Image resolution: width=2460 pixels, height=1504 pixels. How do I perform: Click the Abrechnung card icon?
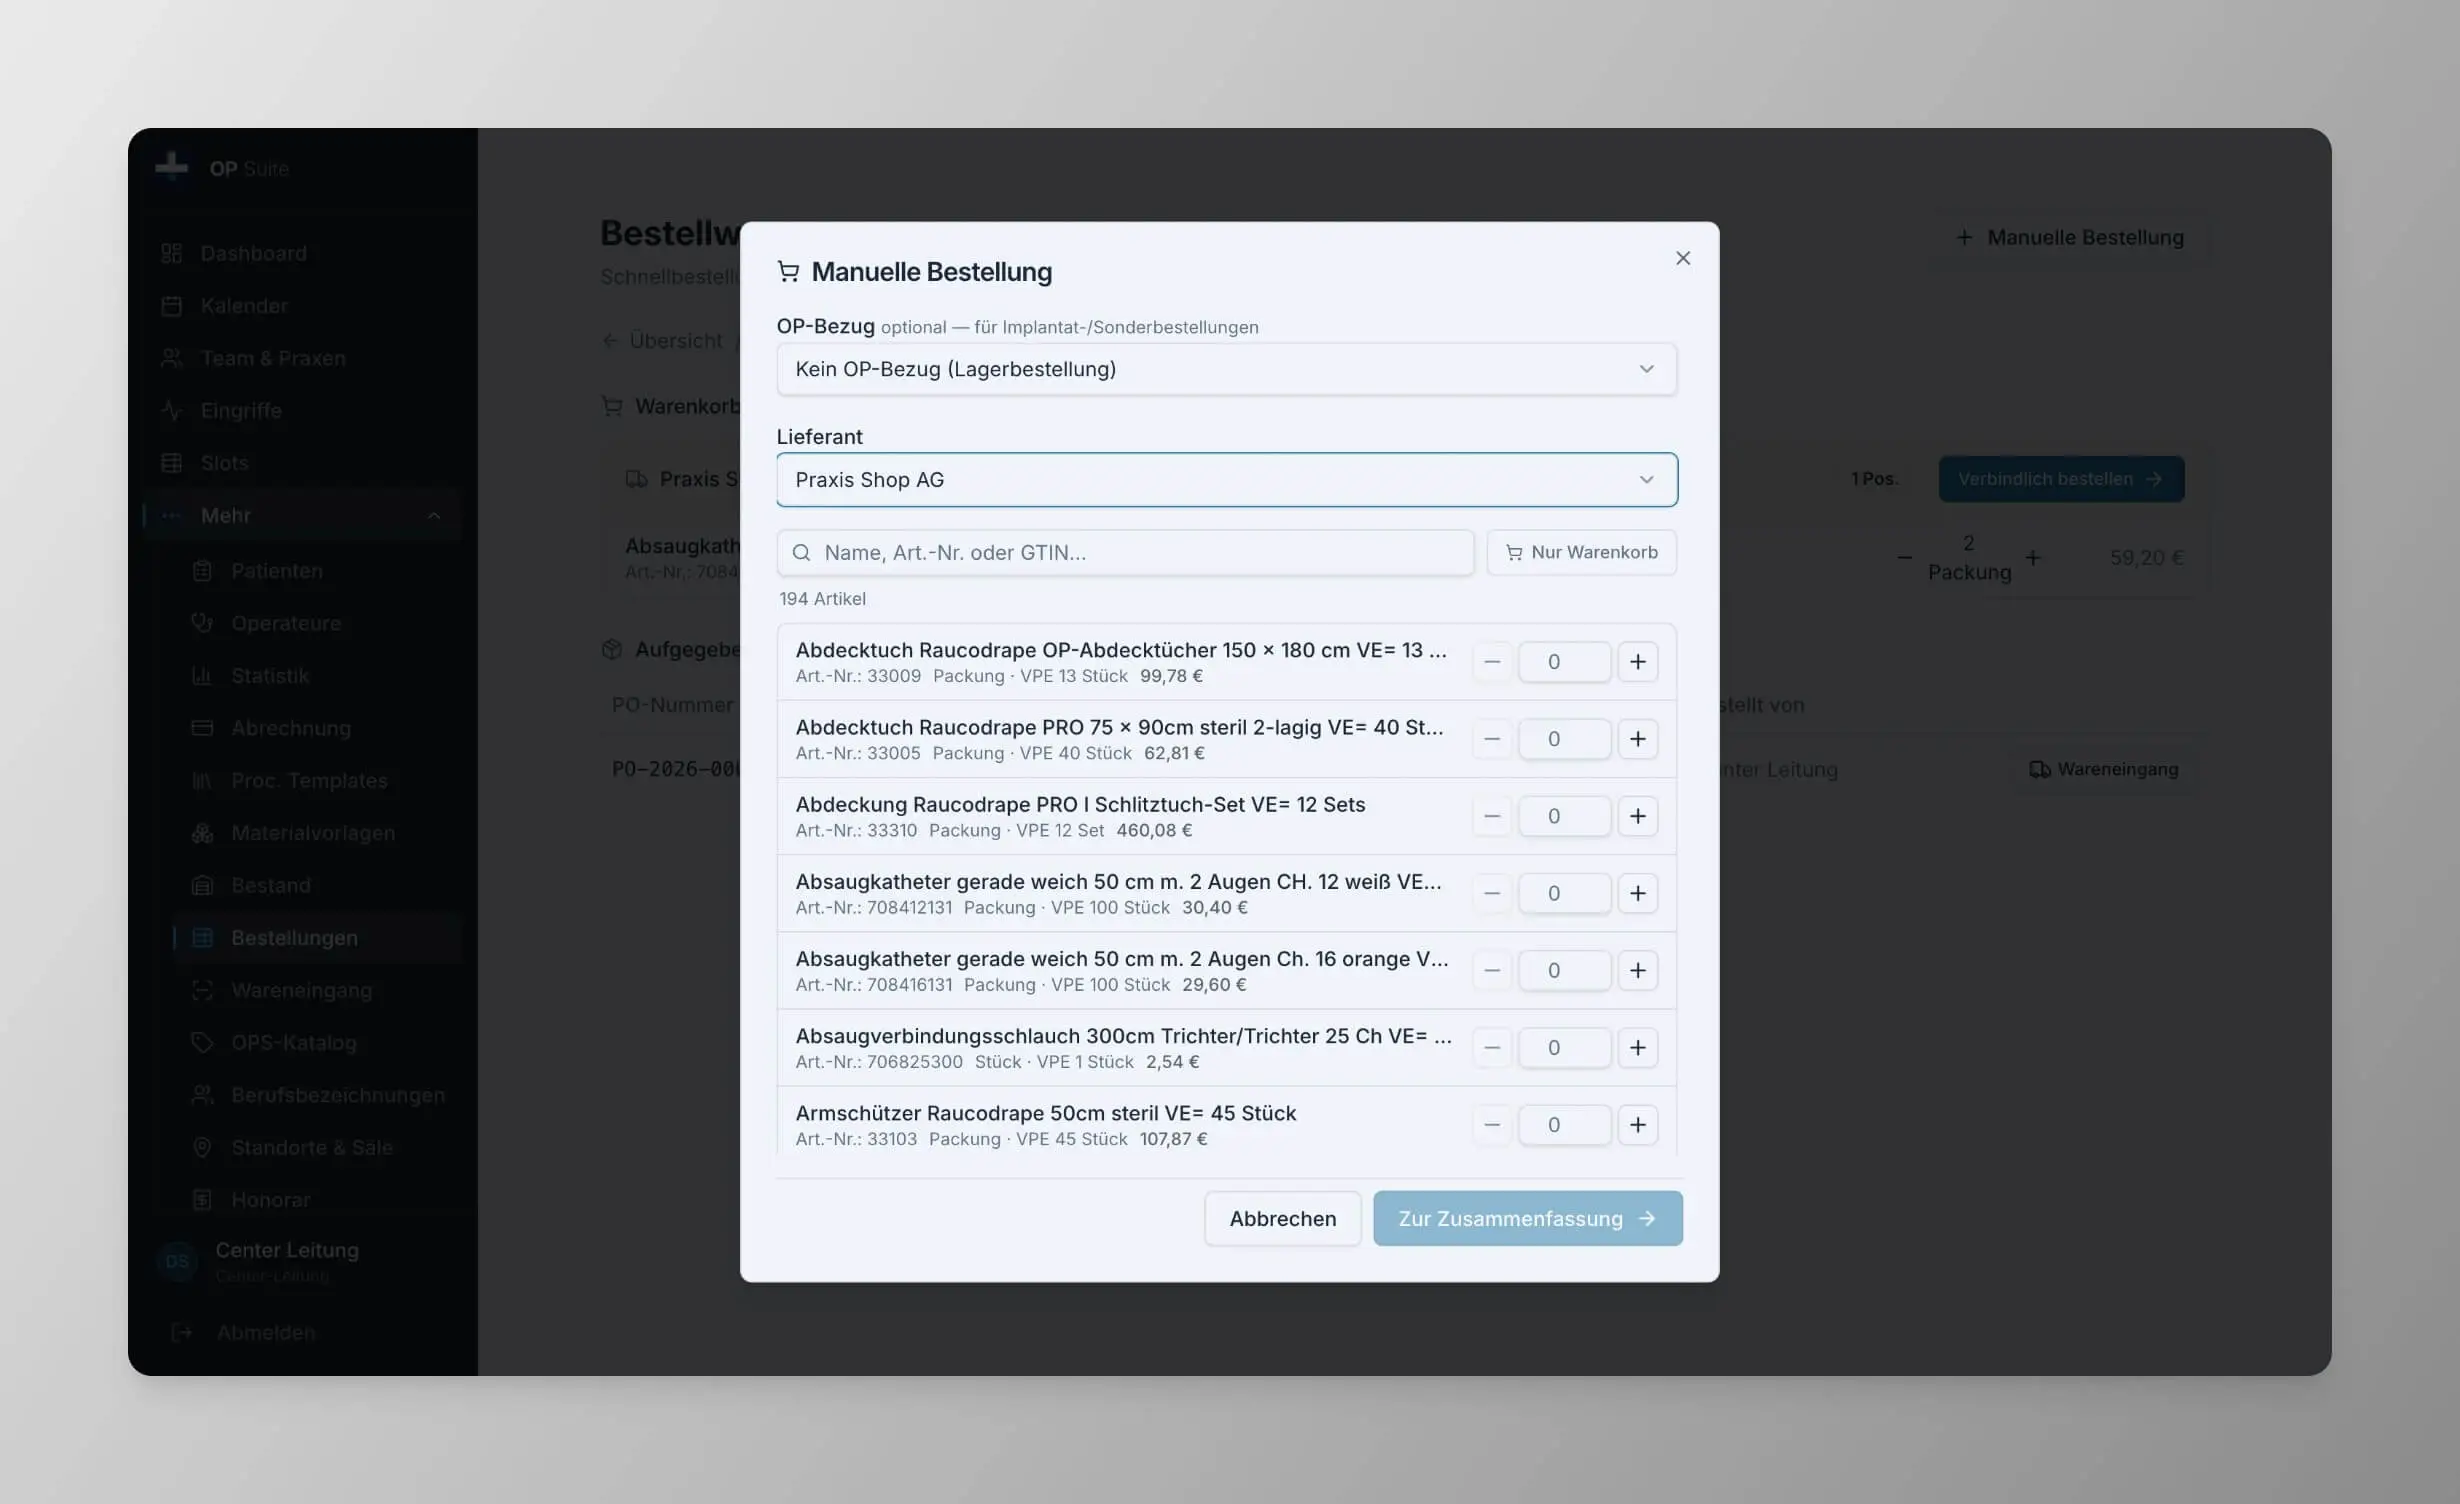(x=202, y=728)
